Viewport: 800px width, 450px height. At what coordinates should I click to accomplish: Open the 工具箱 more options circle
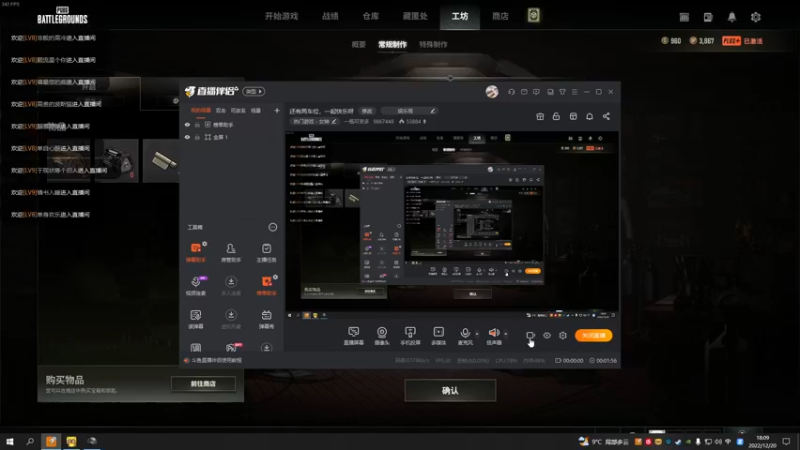pyautogui.click(x=272, y=227)
